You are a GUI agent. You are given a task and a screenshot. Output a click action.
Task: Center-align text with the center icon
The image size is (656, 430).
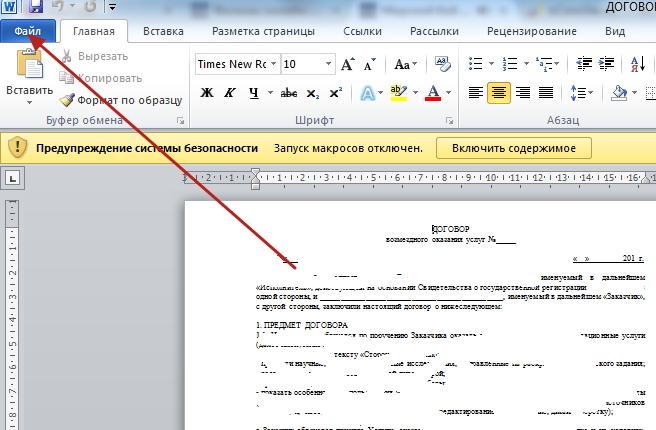click(x=498, y=93)
